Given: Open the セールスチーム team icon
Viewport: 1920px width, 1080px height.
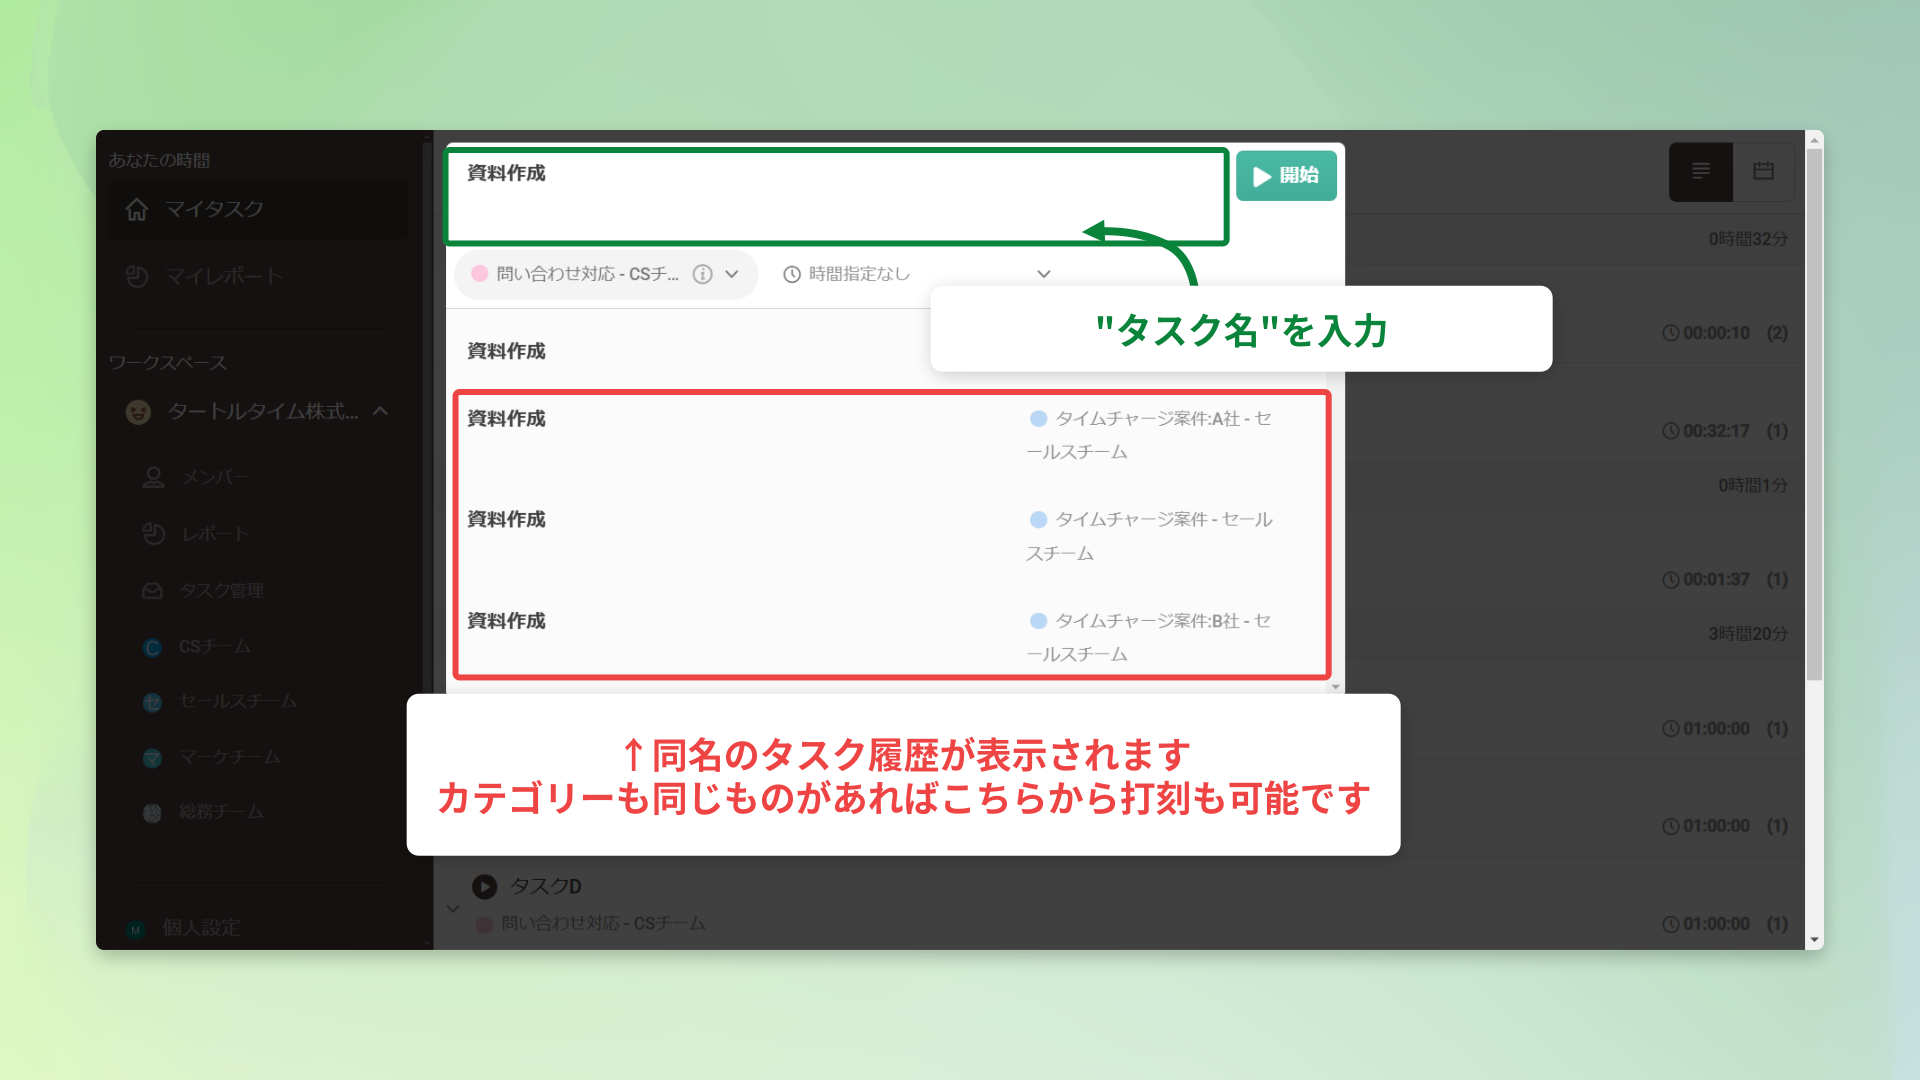Looking at the screenshot, I should coord(152,702).
